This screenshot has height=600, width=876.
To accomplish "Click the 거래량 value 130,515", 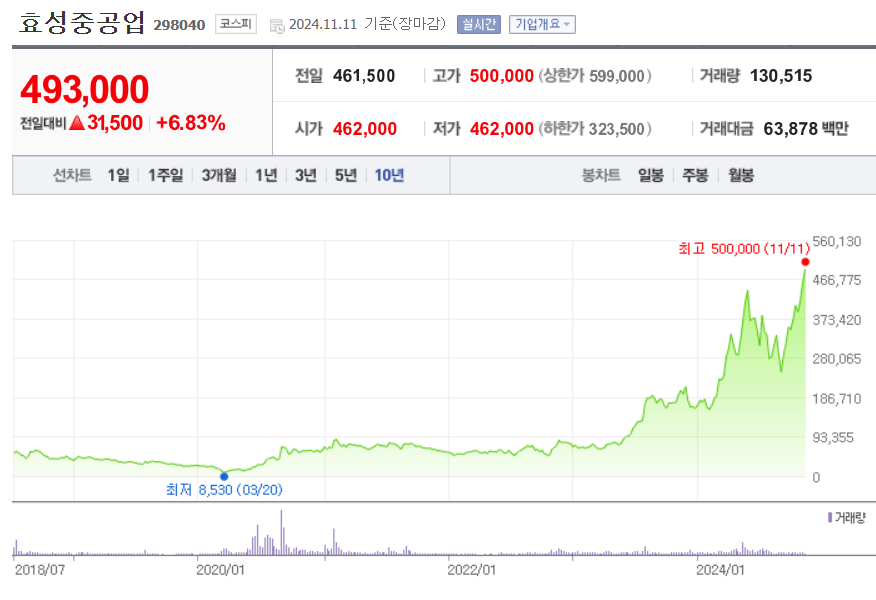I will point(781,76).
